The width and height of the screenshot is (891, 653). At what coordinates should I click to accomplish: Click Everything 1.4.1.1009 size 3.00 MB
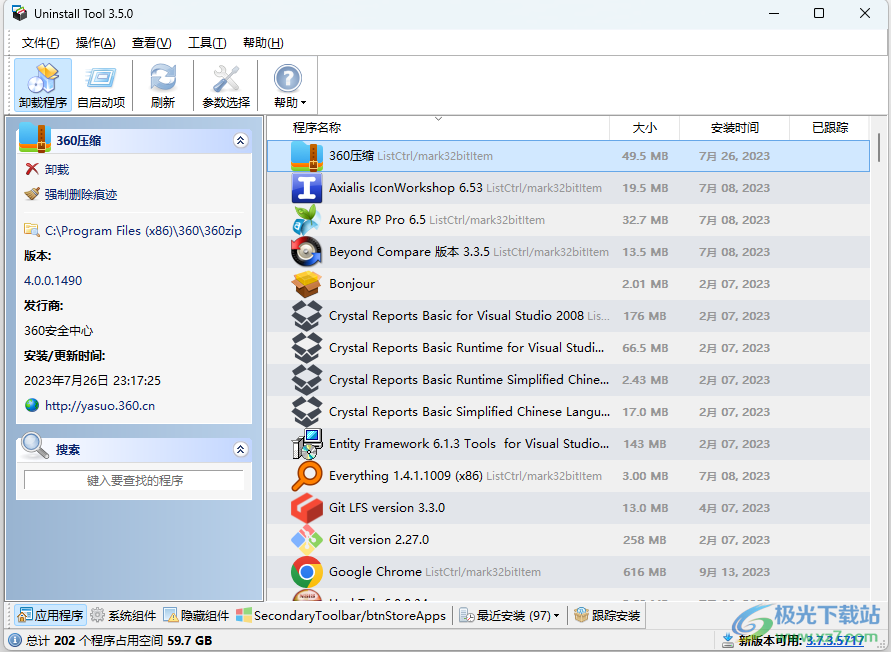[645, 476]
